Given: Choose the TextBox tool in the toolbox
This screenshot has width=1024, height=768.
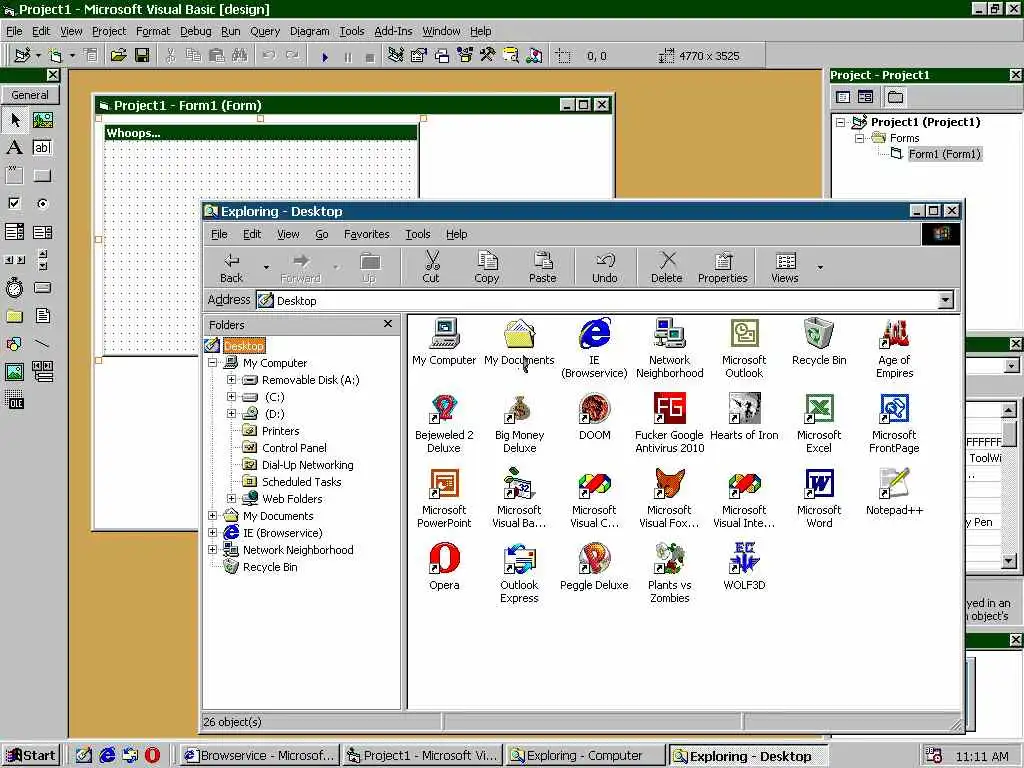Looking at the screenshot, I should pyautogui.click(x=42, y=148).
